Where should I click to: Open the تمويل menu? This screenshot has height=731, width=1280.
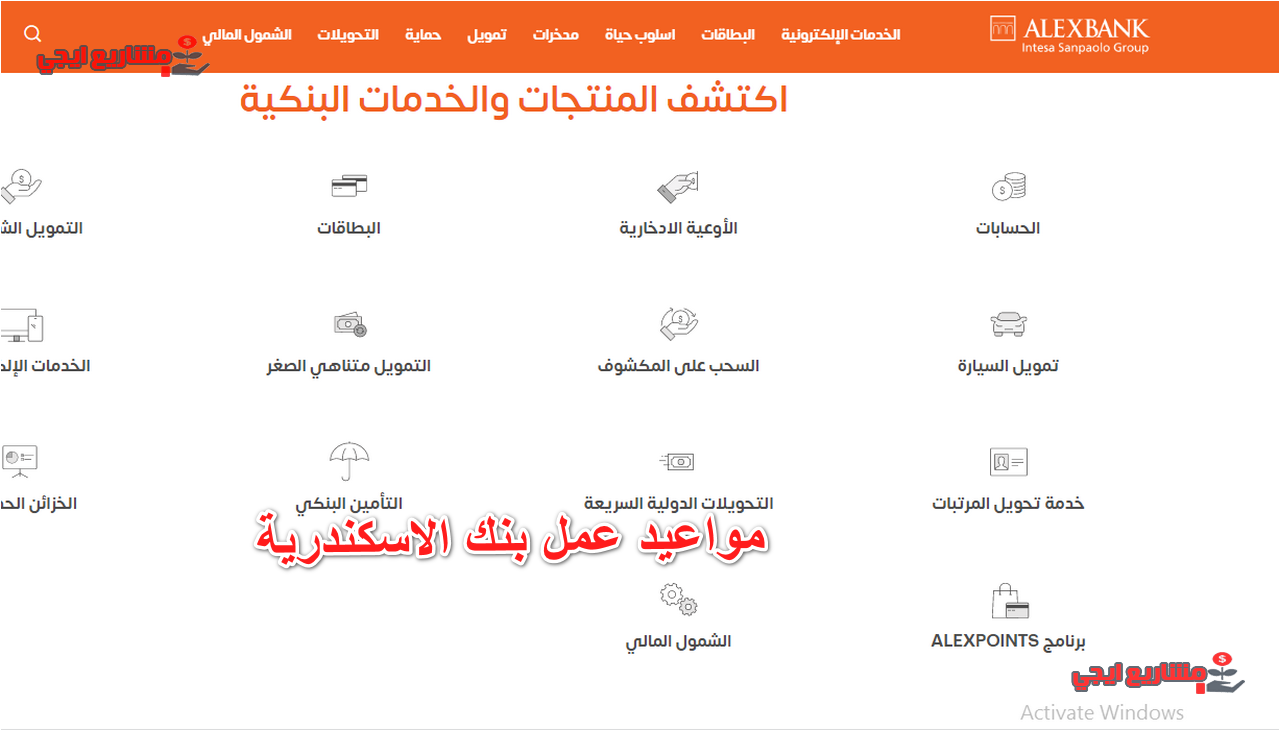click(x=487, y=34)
